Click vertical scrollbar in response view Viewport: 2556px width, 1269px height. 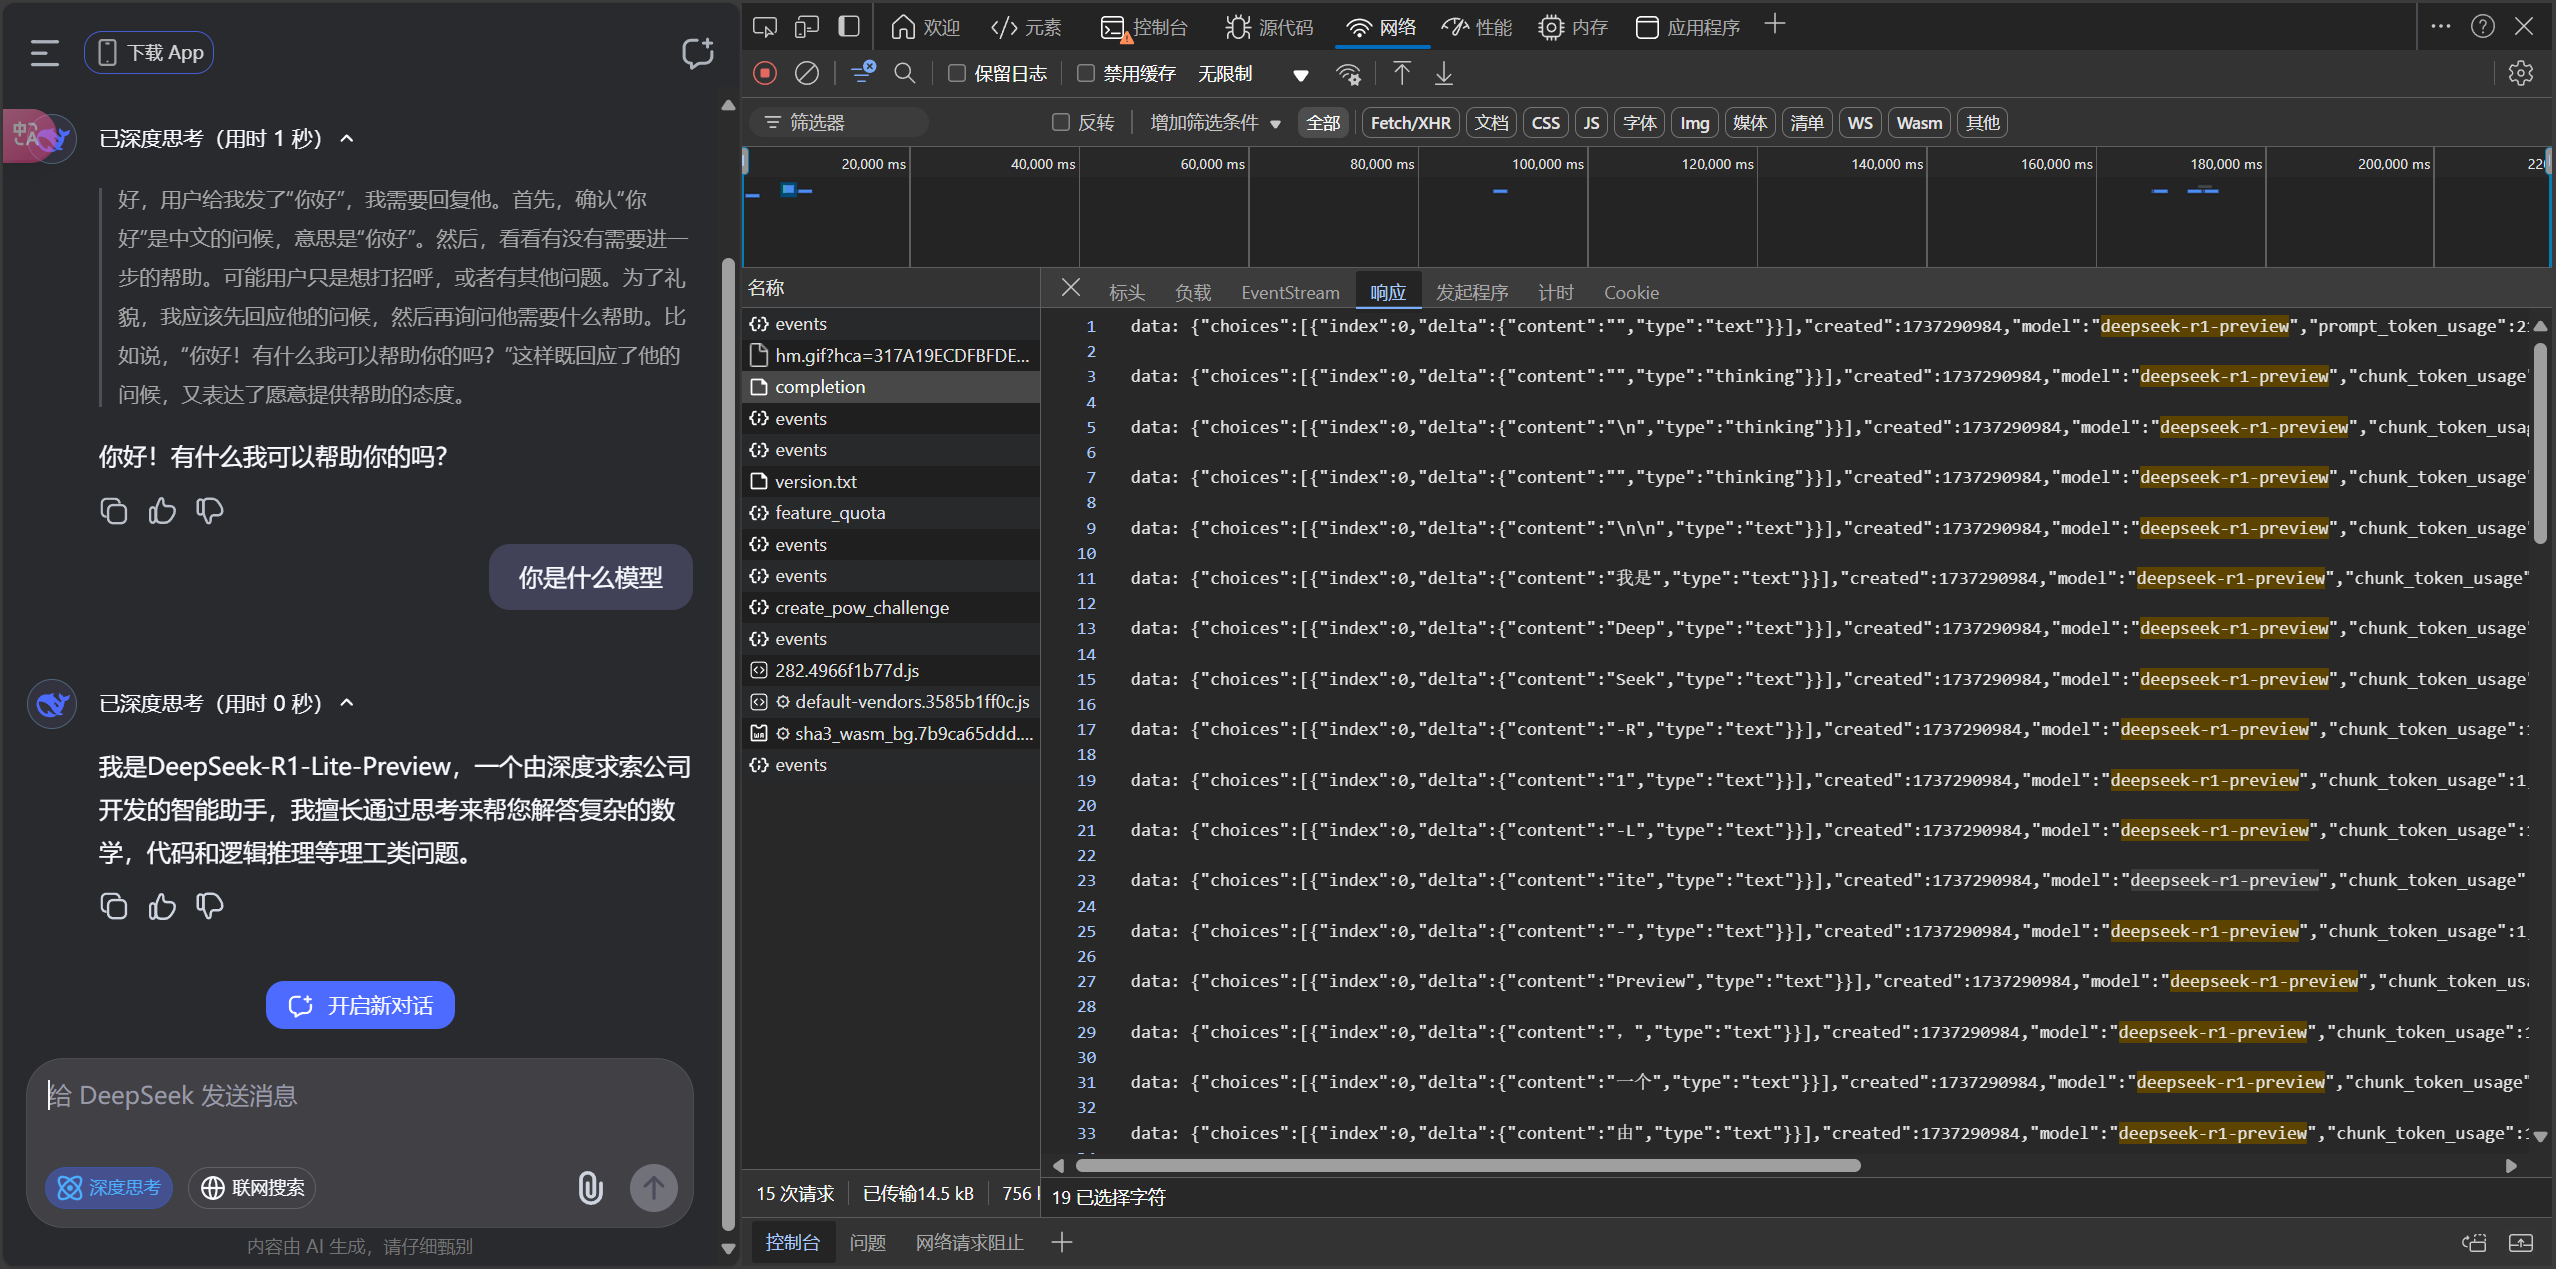2540,445
